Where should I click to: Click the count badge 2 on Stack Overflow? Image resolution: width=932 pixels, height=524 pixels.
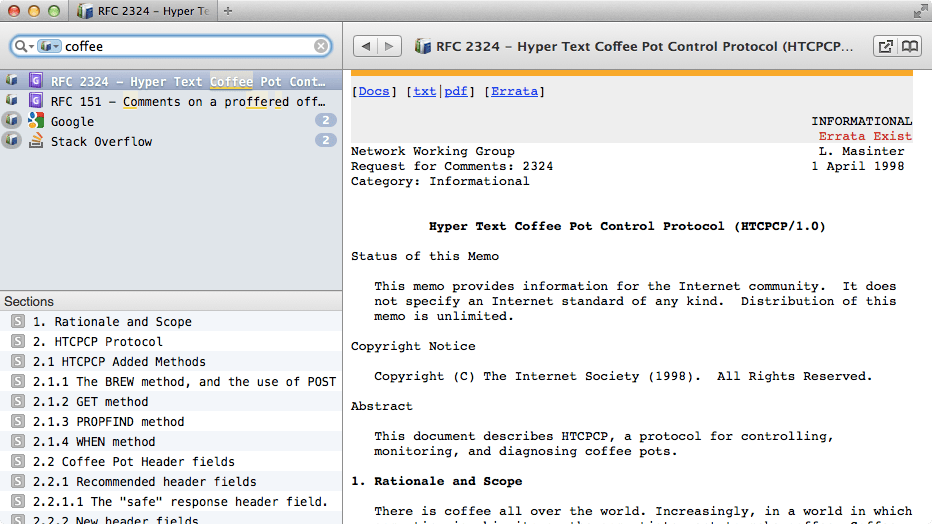(325, 140)
